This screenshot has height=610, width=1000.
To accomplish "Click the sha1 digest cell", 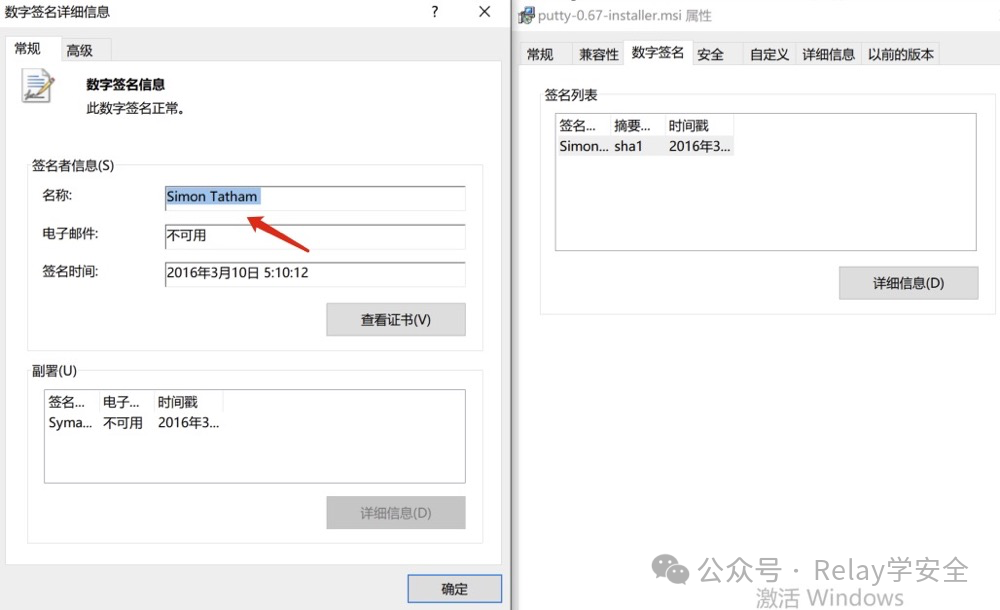I will click(628, 146).
